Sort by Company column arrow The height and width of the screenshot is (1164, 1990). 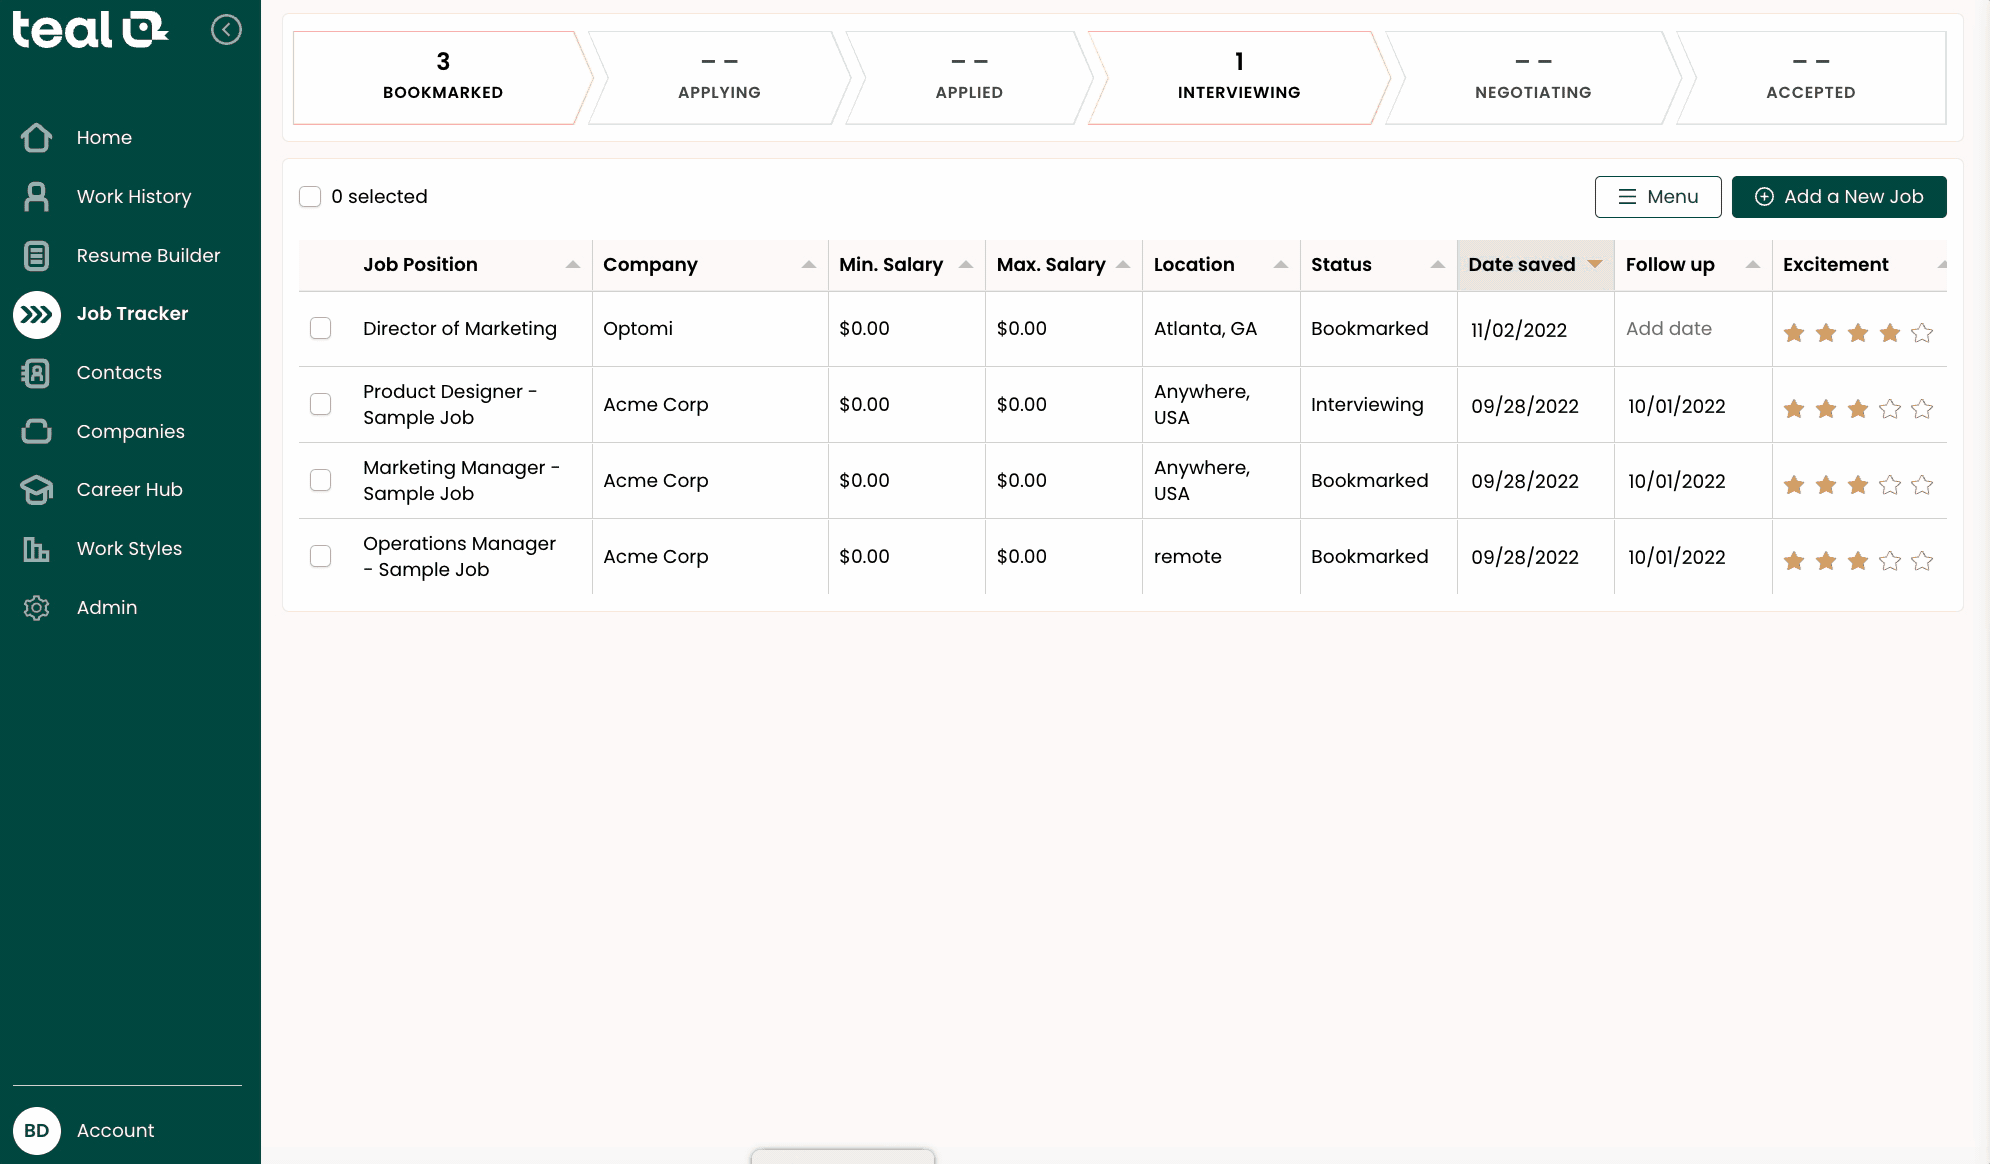coord(809,265)
